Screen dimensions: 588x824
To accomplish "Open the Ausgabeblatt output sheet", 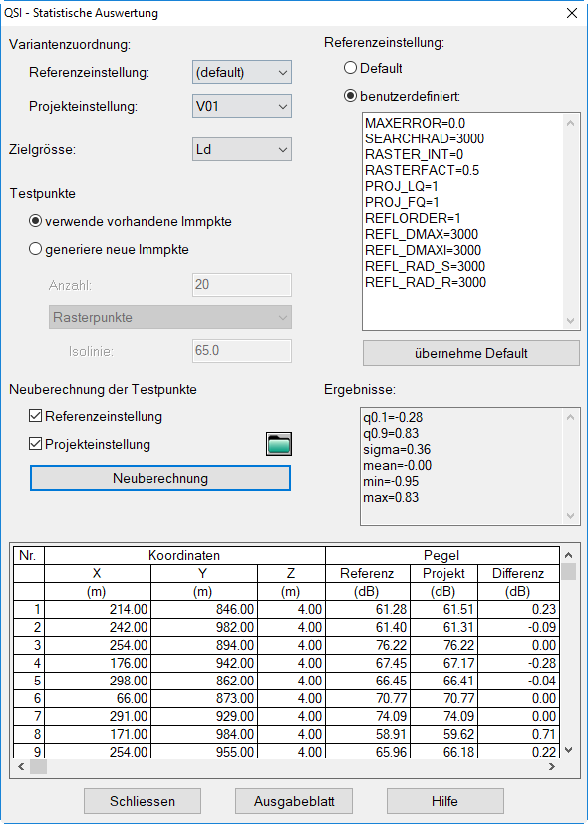I will pos(294,801).
